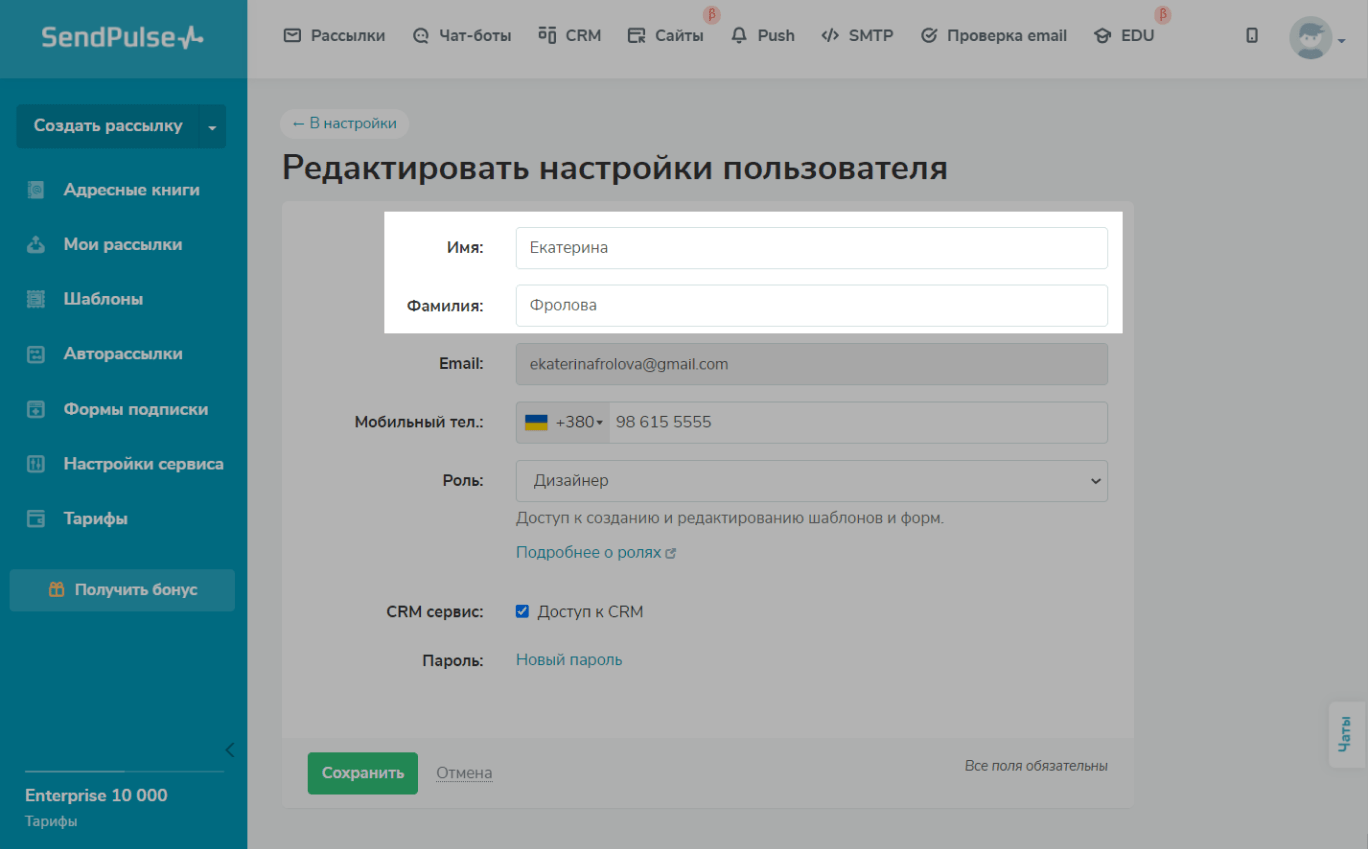Screen dimensions: 1368x849
Task: Click the Формы подписки sidebar icon
Action: pos(36,409)
